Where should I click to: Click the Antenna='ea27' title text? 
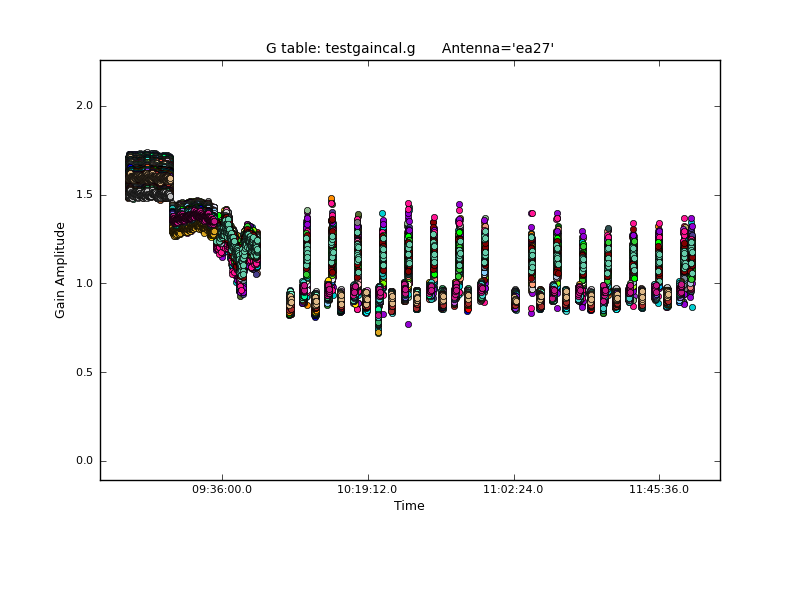pyautogui.click(x=497, y=48)
